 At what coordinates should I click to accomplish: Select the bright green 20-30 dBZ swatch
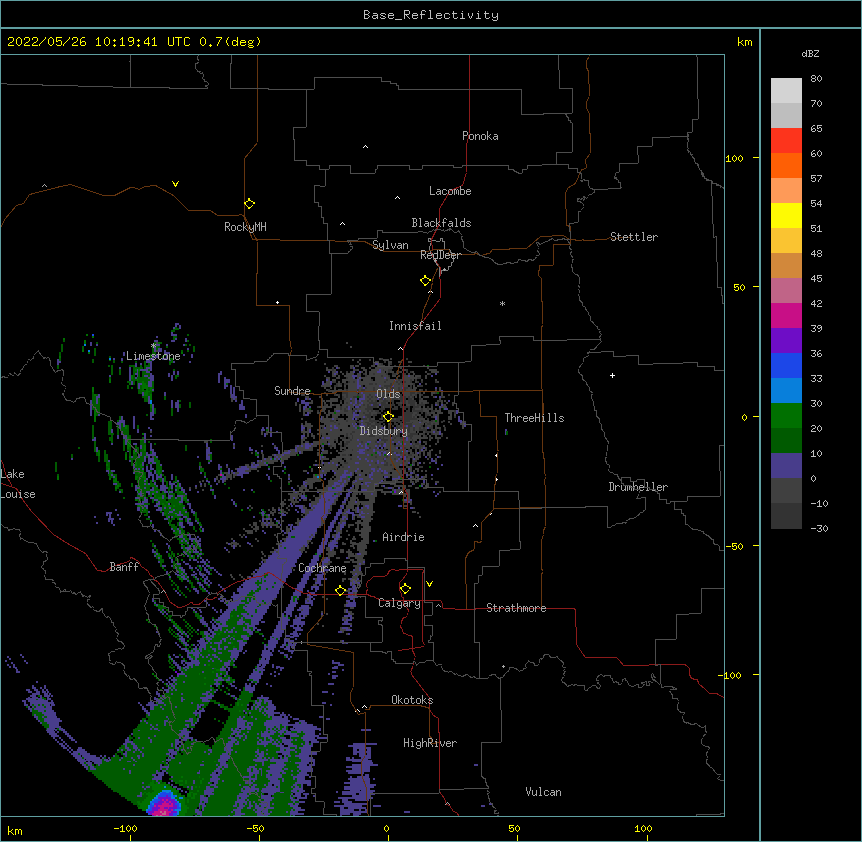point(786,416)
